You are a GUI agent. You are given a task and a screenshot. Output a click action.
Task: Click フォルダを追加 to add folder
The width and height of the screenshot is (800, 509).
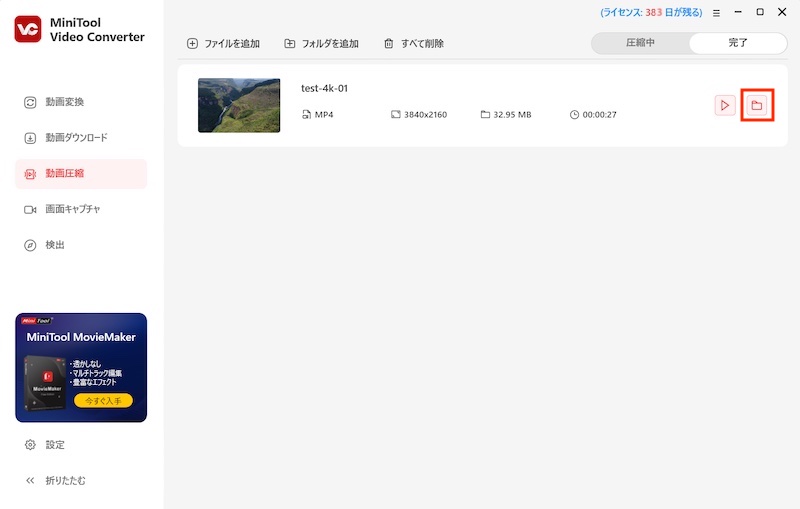(321, 44)
